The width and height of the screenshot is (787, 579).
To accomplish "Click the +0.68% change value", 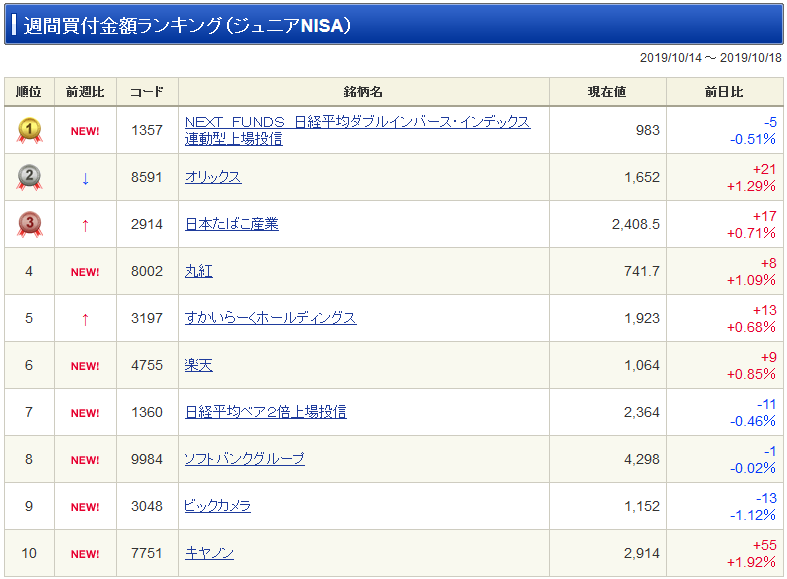I will point(751,328).
